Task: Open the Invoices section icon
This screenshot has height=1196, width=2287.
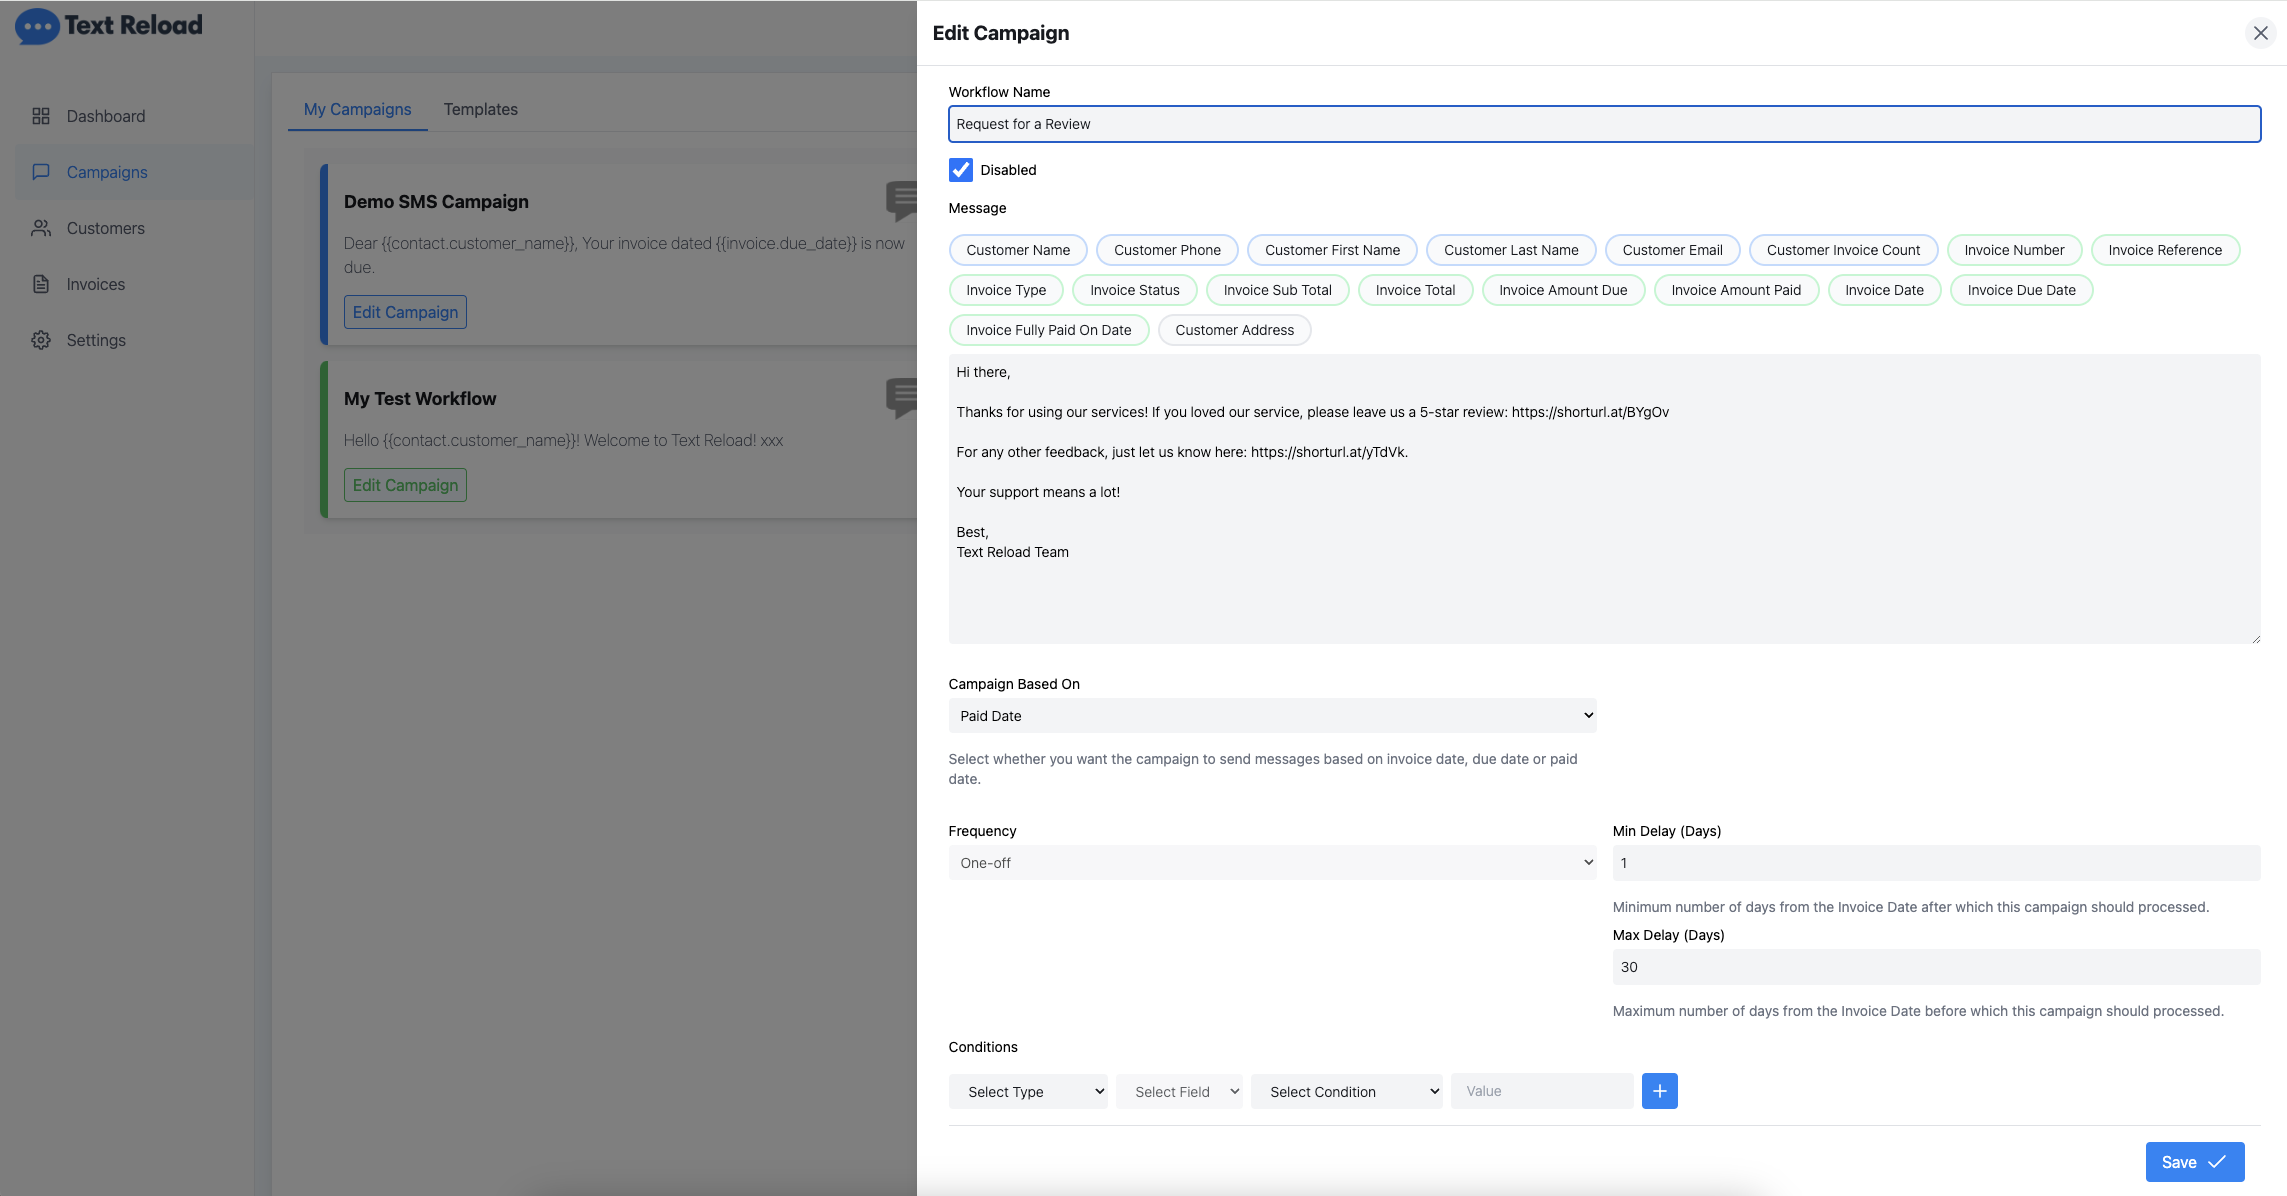Action: click(41, 283)
